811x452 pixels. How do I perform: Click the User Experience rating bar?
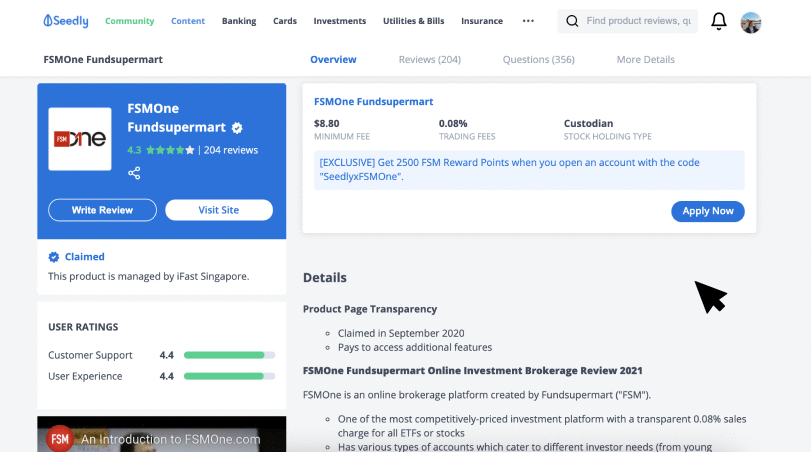click(229, 376)
